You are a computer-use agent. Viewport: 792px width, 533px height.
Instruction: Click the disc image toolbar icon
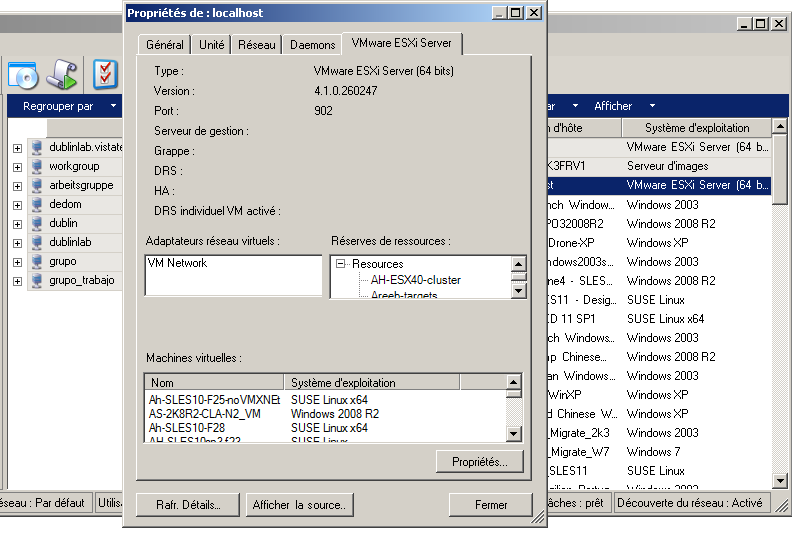pyautogui.click(x=22, y=74)
